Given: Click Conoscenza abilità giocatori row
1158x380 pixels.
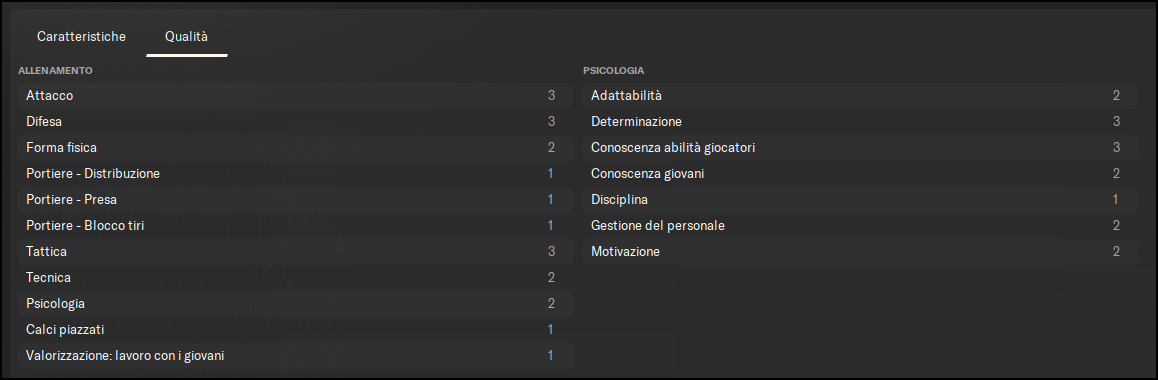Looking at the screenshot, I should 860,148.
